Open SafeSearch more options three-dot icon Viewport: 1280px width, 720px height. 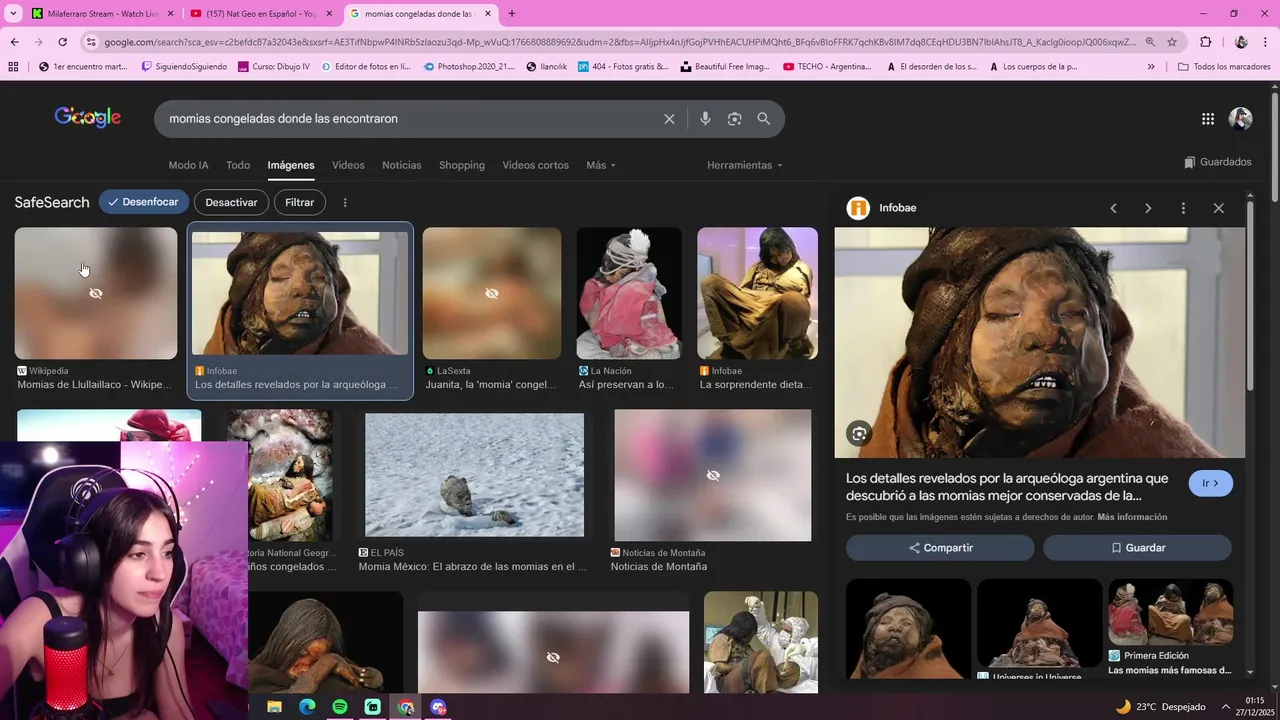[x=345, y=202]
